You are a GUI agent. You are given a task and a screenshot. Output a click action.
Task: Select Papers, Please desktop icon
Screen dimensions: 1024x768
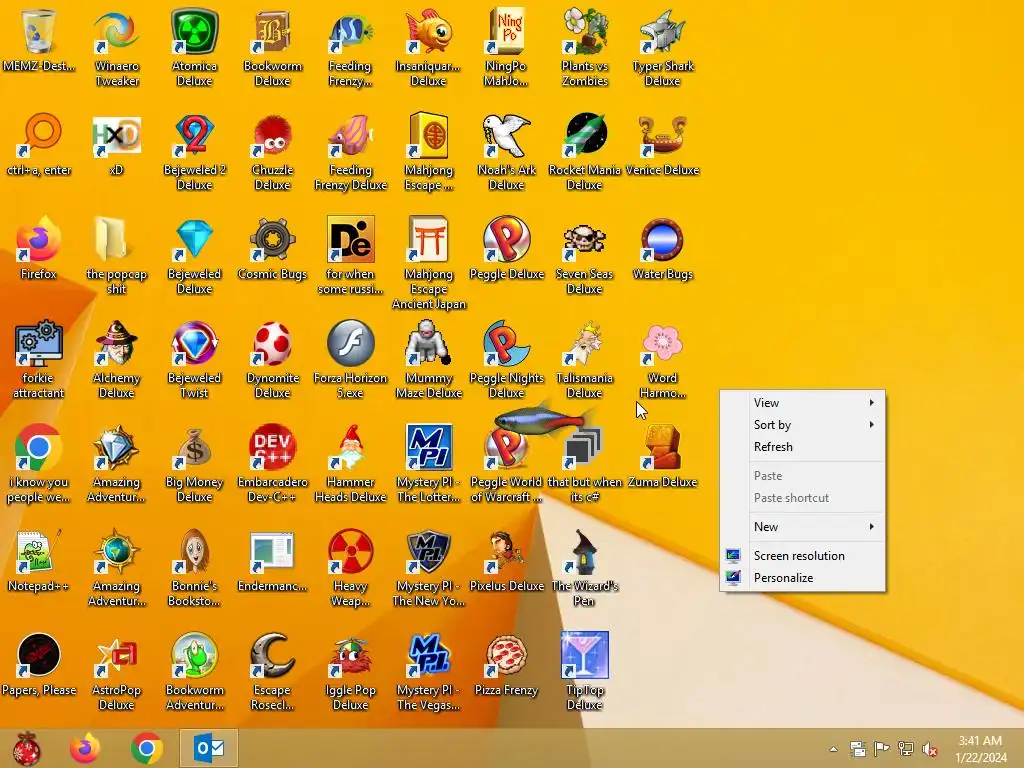pos(39,655)
